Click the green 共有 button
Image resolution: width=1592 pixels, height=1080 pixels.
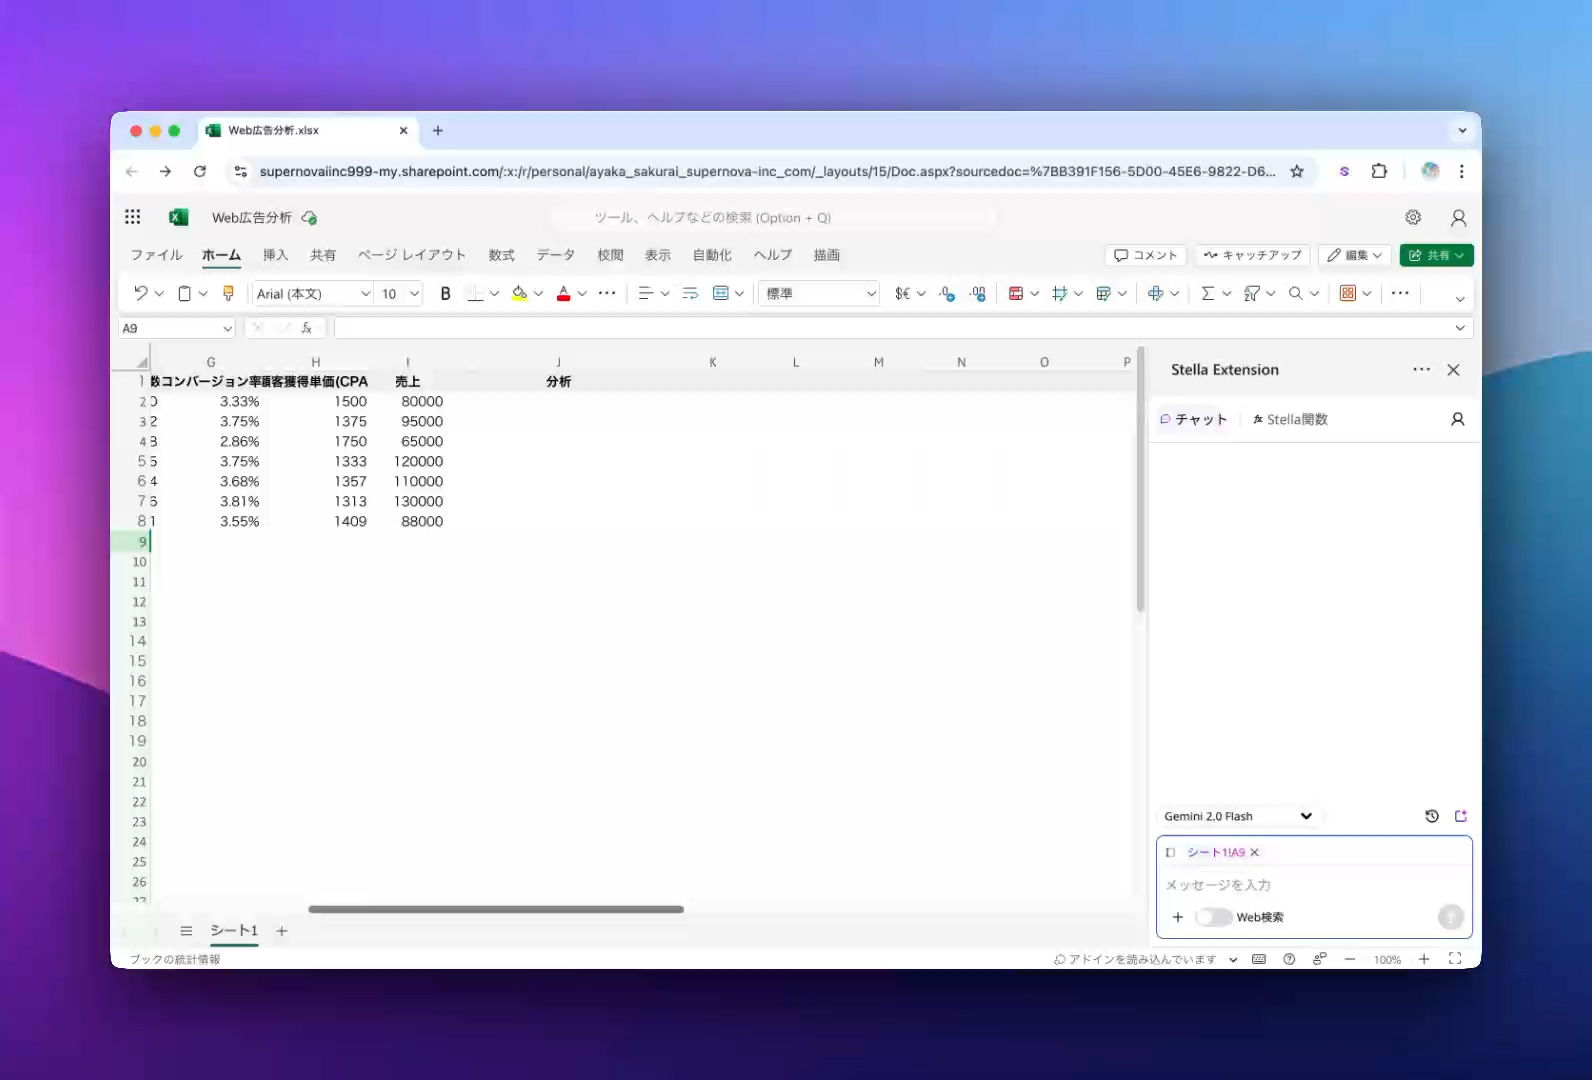tap(1436, 255)
